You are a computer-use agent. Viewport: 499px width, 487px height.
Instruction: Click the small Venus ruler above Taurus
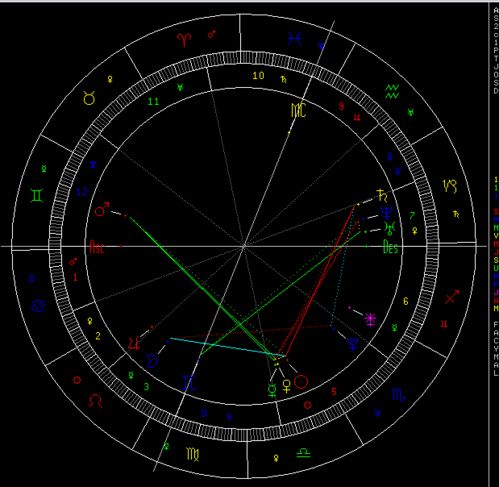pyautogui.click(x=110, y=79)
